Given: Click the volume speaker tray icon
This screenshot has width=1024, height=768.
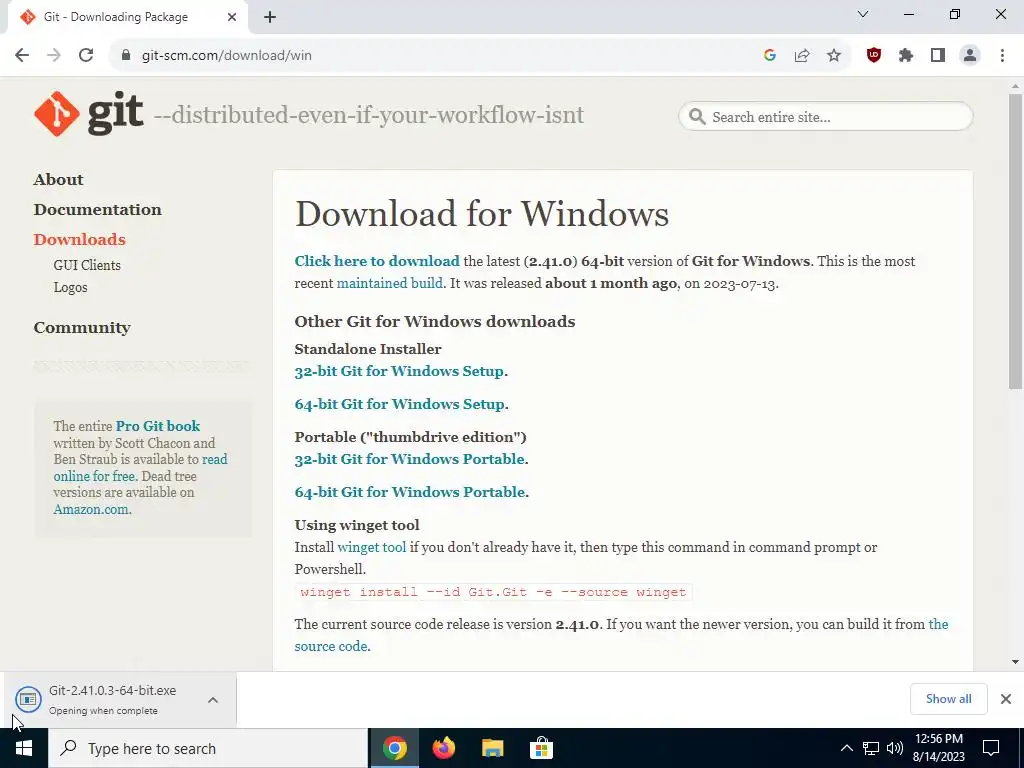Looking at the screenshot, I should pyautogui.click(x=895, y=748).
